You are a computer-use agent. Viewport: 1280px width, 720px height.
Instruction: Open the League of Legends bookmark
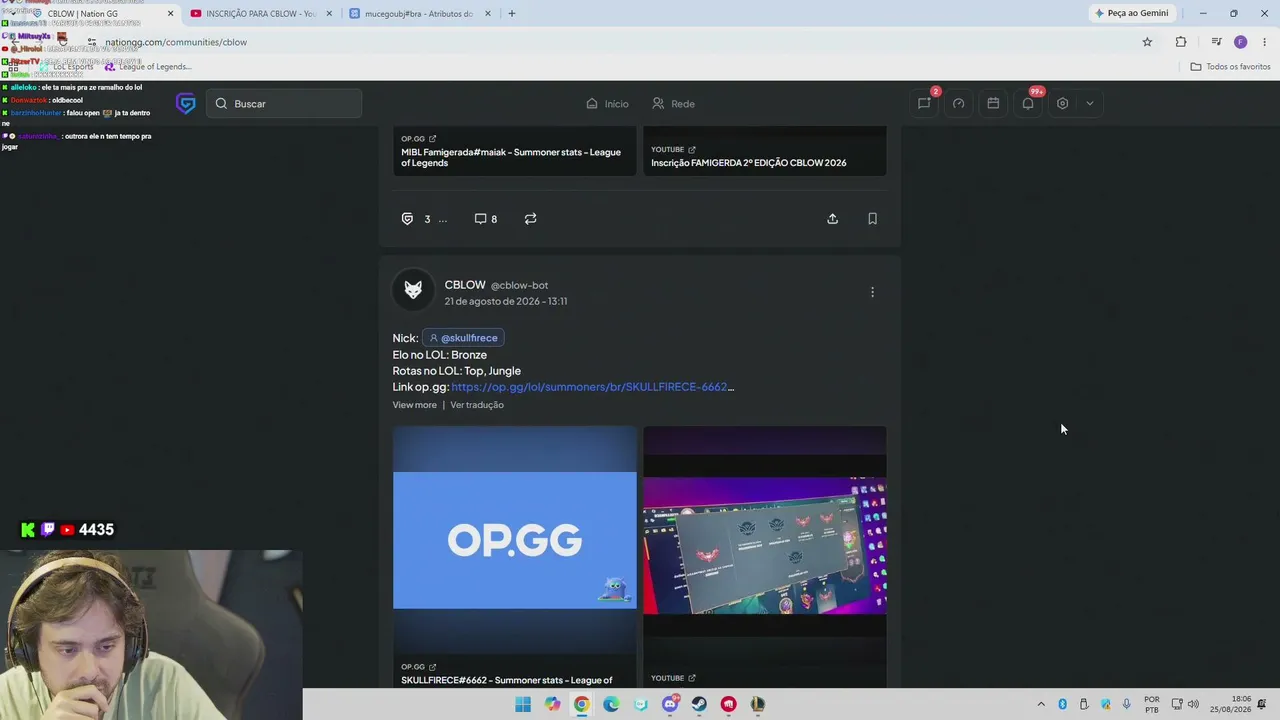(x=147, y=67)
